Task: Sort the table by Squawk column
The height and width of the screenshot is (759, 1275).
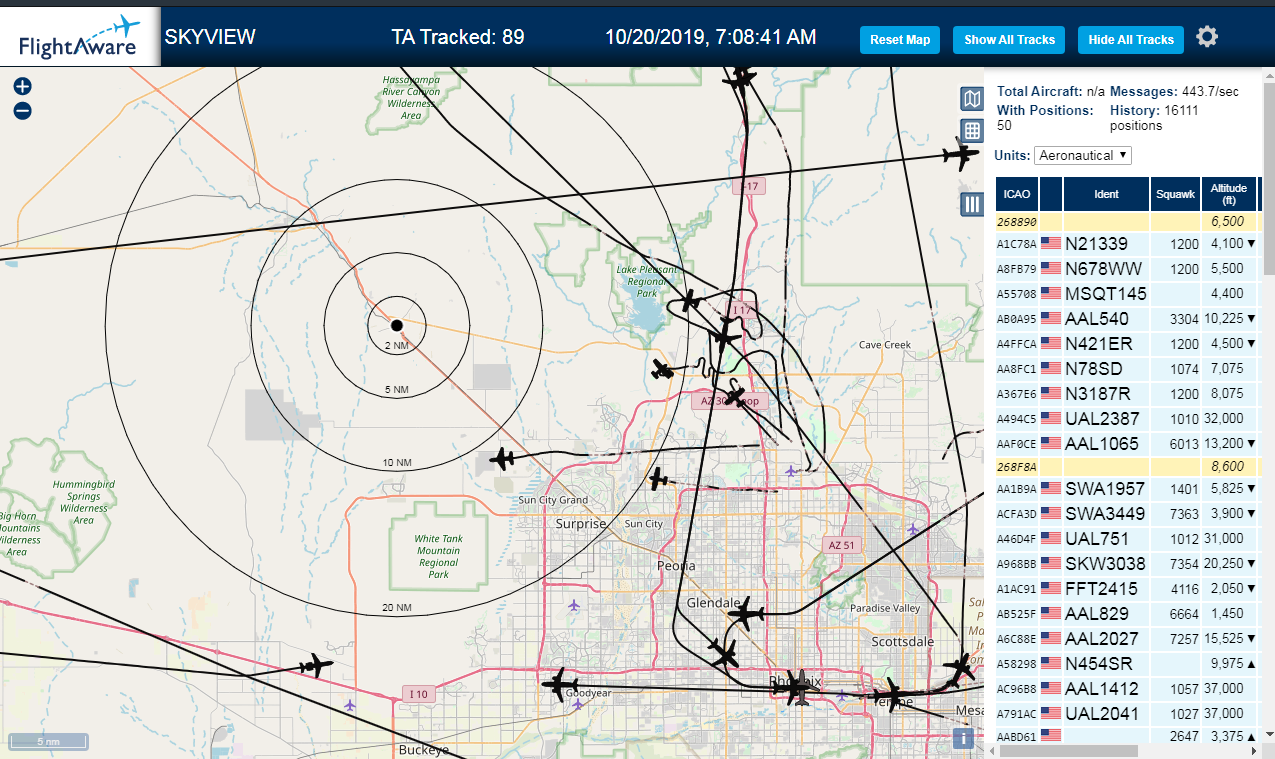Action: (x=1174, y=194)
